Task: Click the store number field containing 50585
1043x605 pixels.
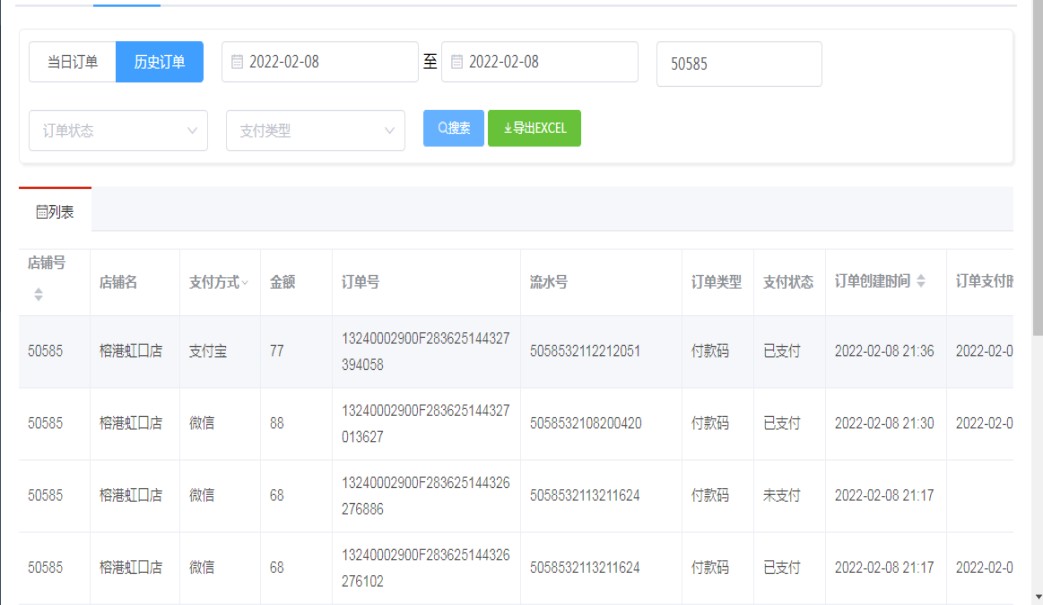Action: [x=739, y=64]
